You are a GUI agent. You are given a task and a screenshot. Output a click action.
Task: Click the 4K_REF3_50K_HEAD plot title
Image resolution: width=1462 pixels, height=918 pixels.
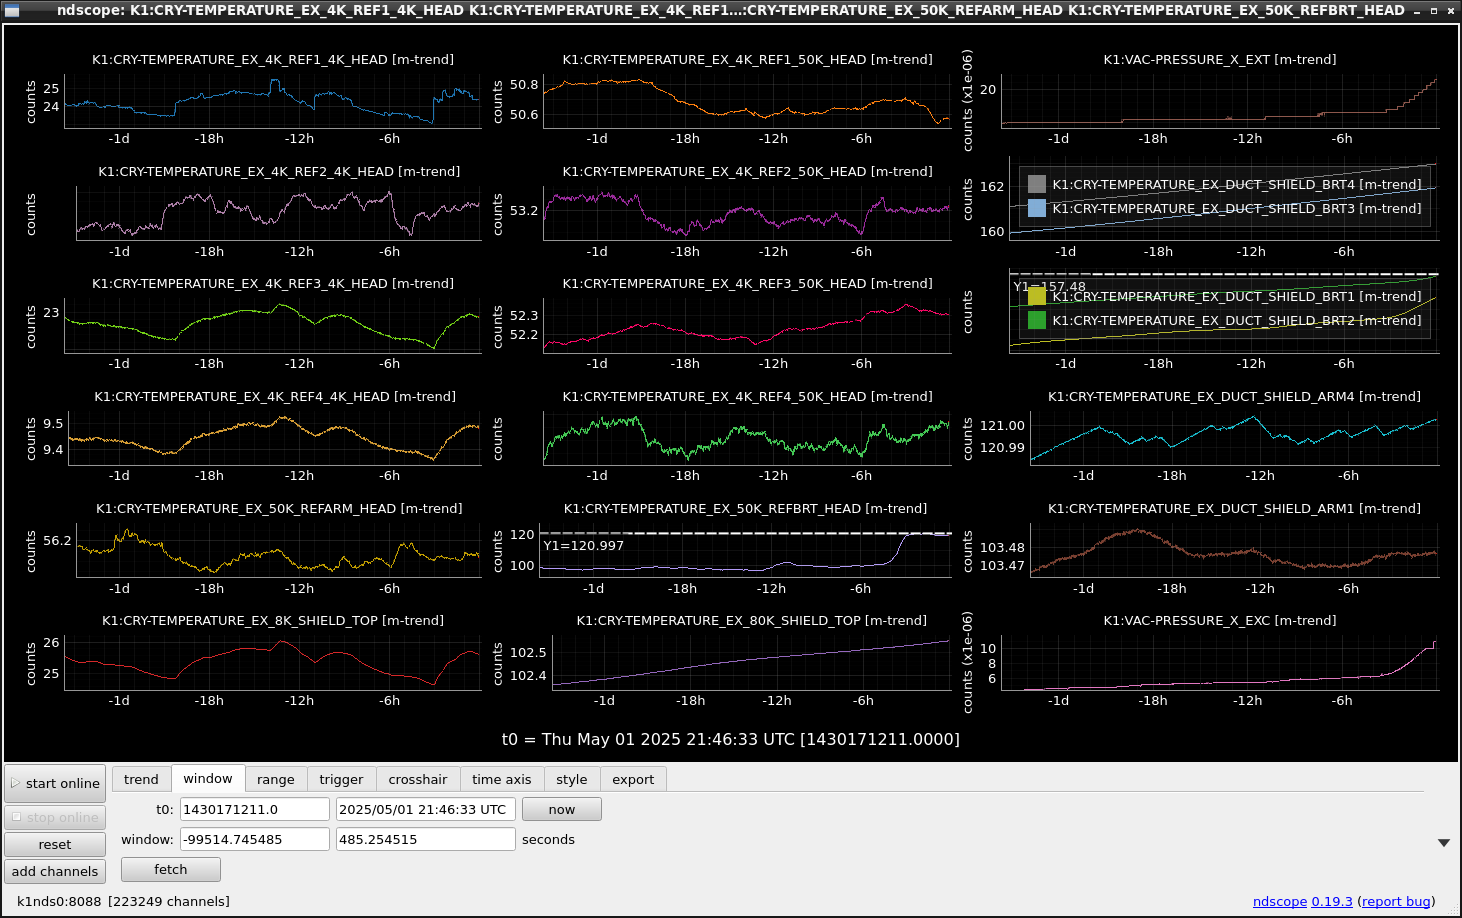click(x=748, y=284)
